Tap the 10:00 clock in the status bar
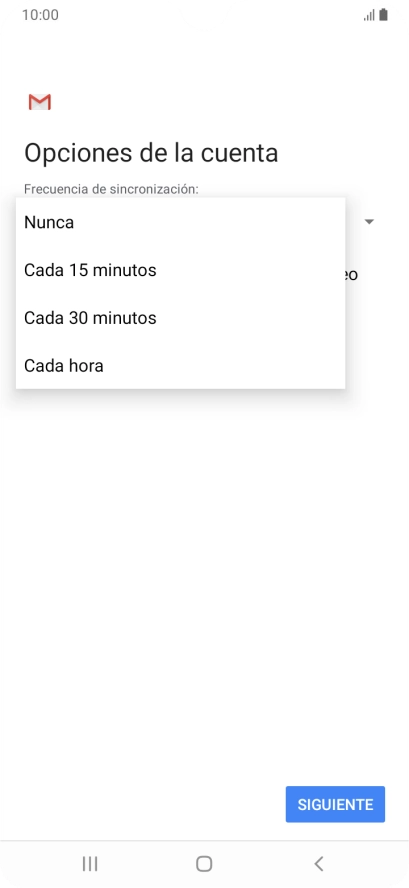This screenshot has height=888, width=409. point(40,15)
